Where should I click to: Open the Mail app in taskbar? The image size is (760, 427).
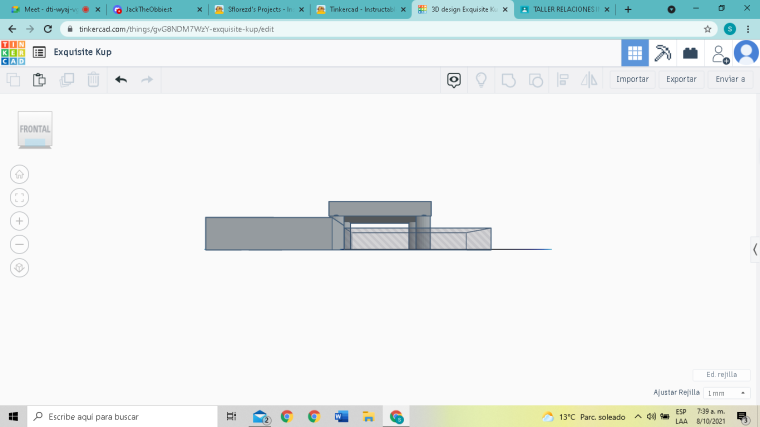tap(261, 416)
